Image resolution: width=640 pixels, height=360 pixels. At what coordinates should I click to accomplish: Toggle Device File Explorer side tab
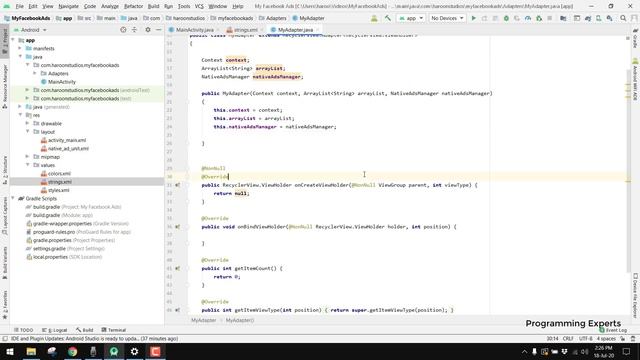(635, 295)
